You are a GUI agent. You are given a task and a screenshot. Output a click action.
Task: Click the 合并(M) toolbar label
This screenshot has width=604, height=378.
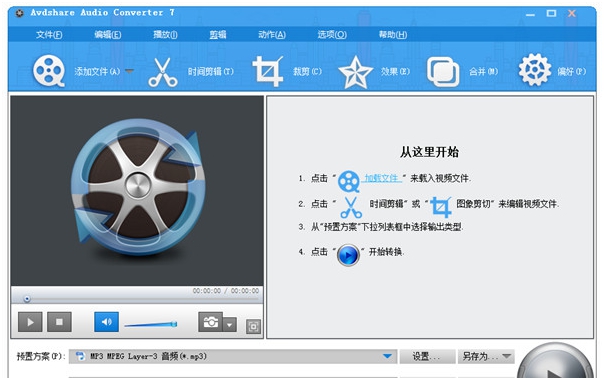pyautogui.click(x=483, y=71)
